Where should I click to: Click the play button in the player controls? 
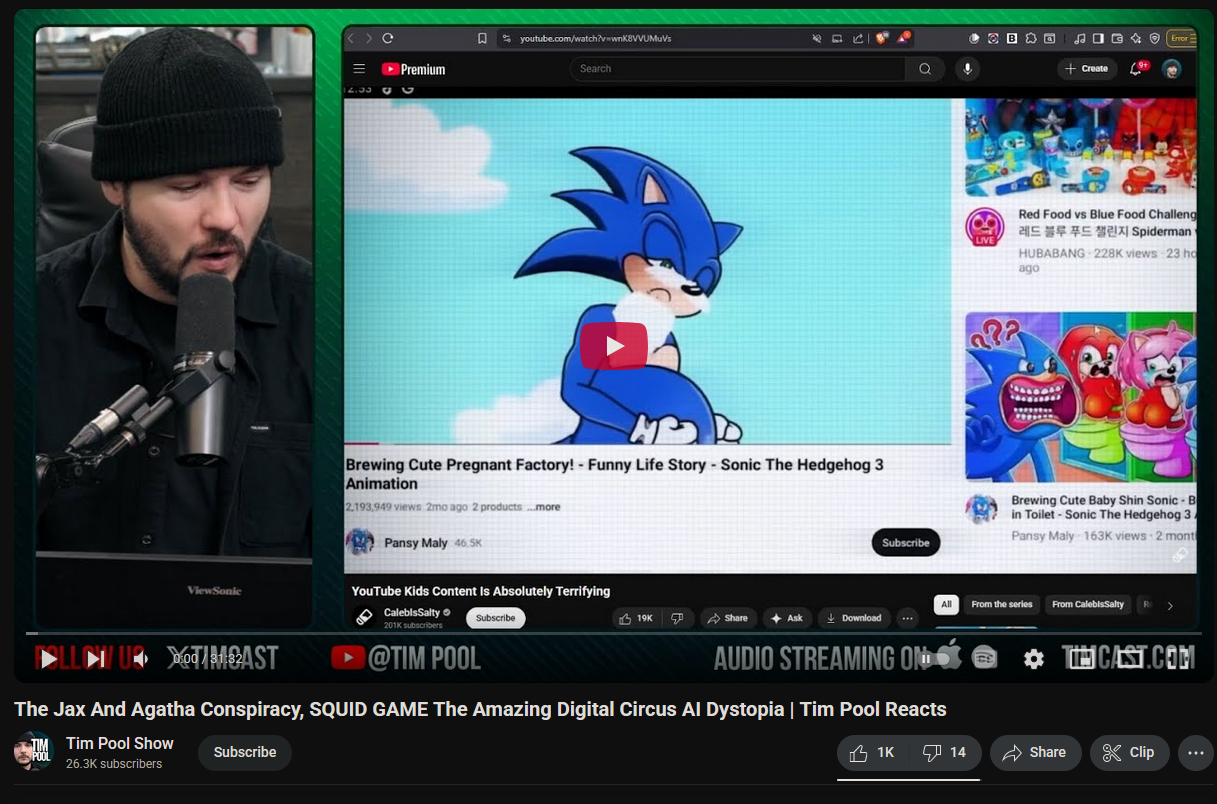(48, 659)
